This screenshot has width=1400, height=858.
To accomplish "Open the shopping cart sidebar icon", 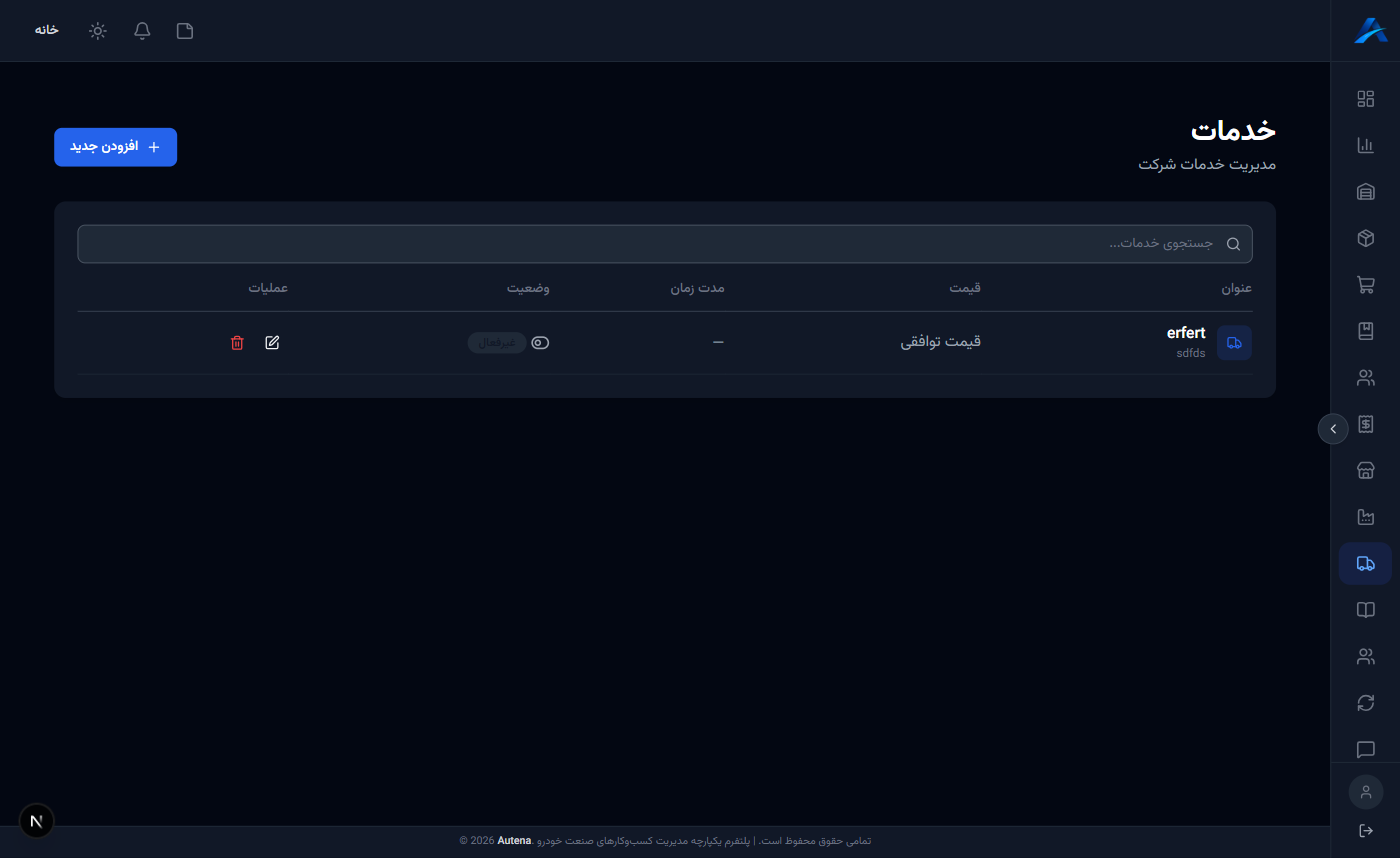I will point(1365,284).
